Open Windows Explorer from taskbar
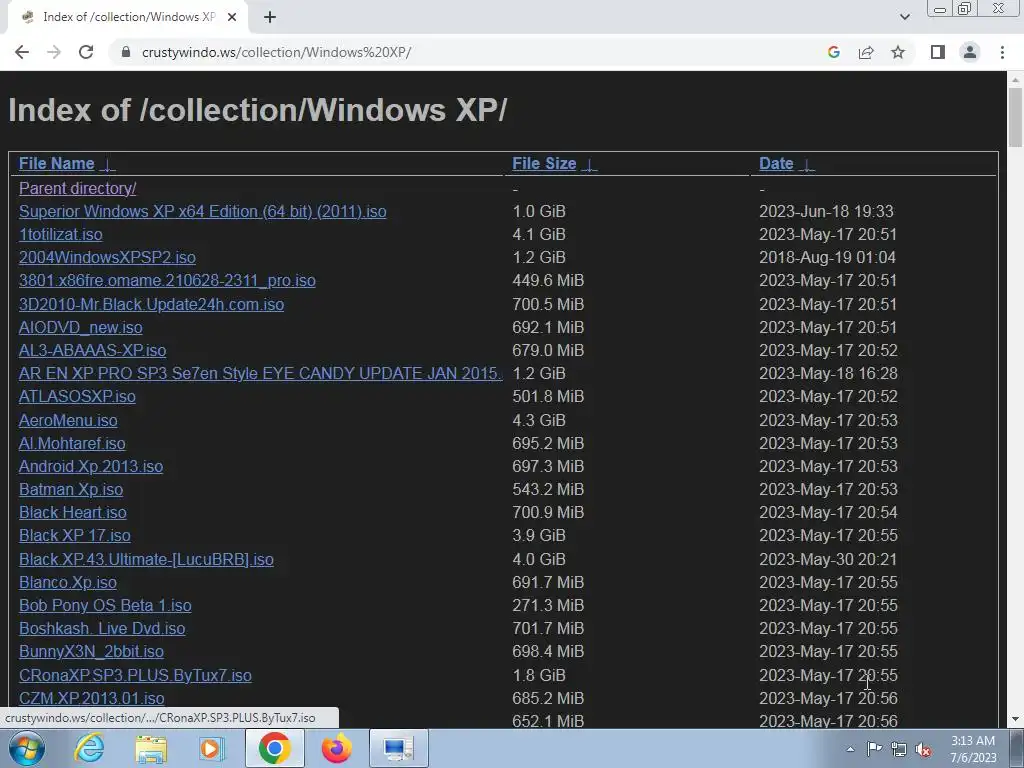Viewport: 1024px width, 768px height. tap(151, 748)
